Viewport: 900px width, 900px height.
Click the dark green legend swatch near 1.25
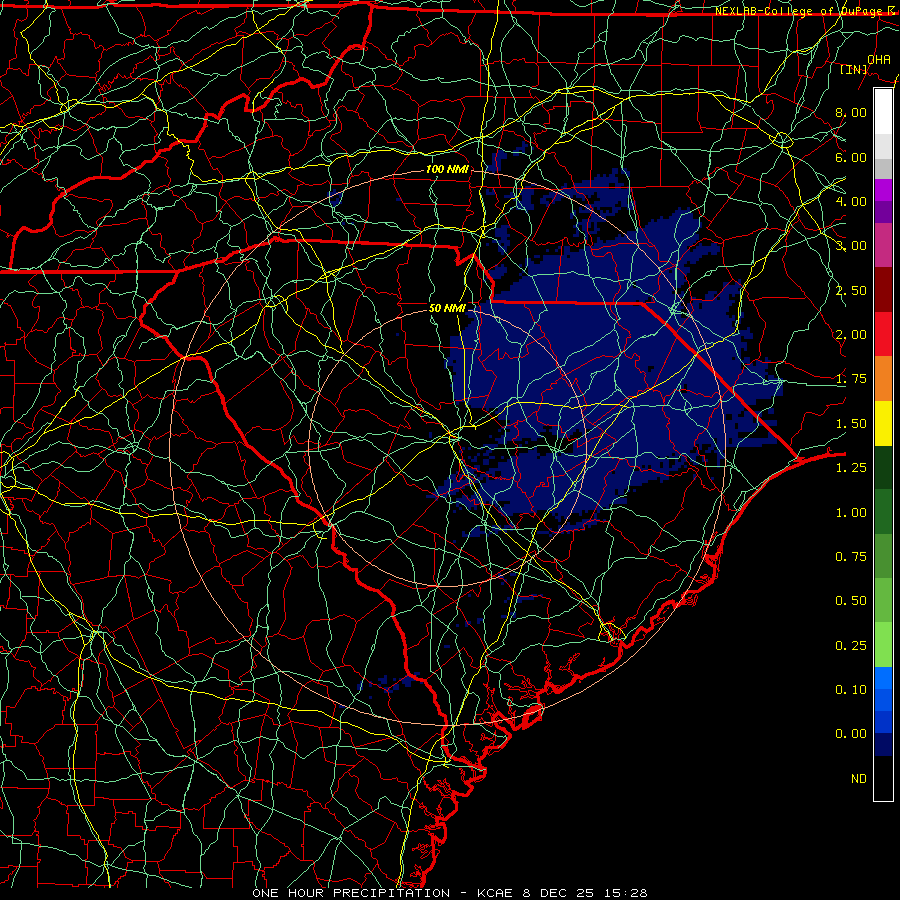point(883,467)
